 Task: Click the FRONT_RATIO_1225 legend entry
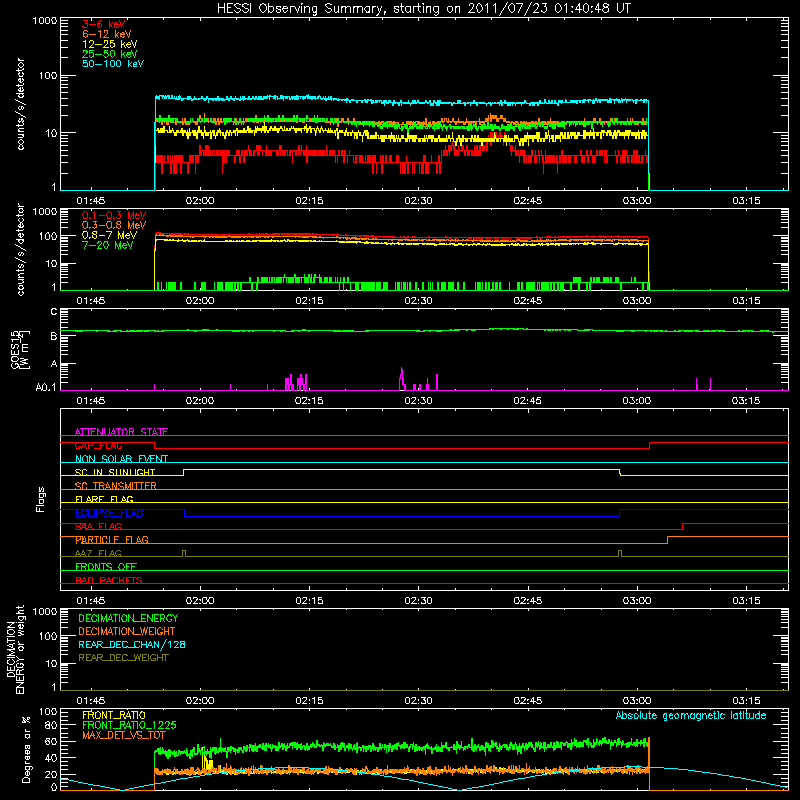(x=129, y=725)
